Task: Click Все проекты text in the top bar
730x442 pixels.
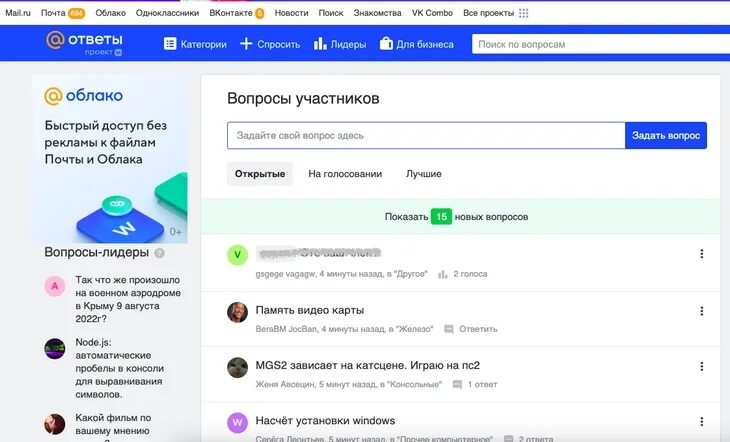Action: [488, 13]
